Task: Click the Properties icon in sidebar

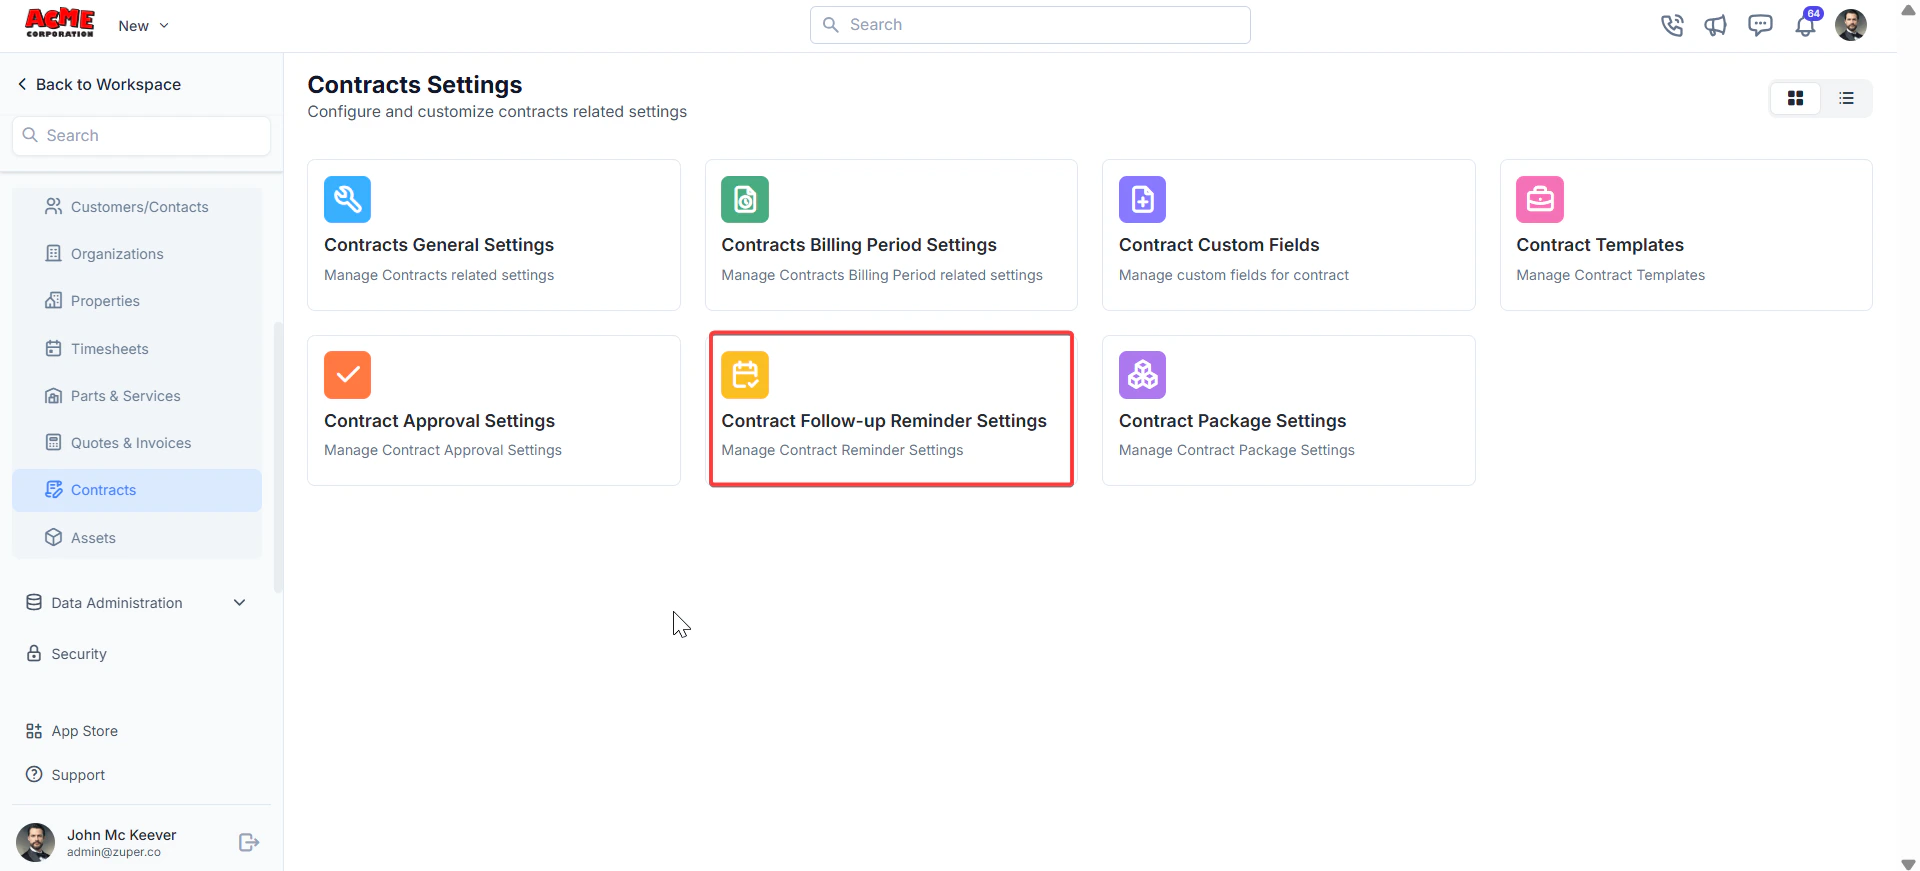Action: pyautogui.click(x=54, y=300)
